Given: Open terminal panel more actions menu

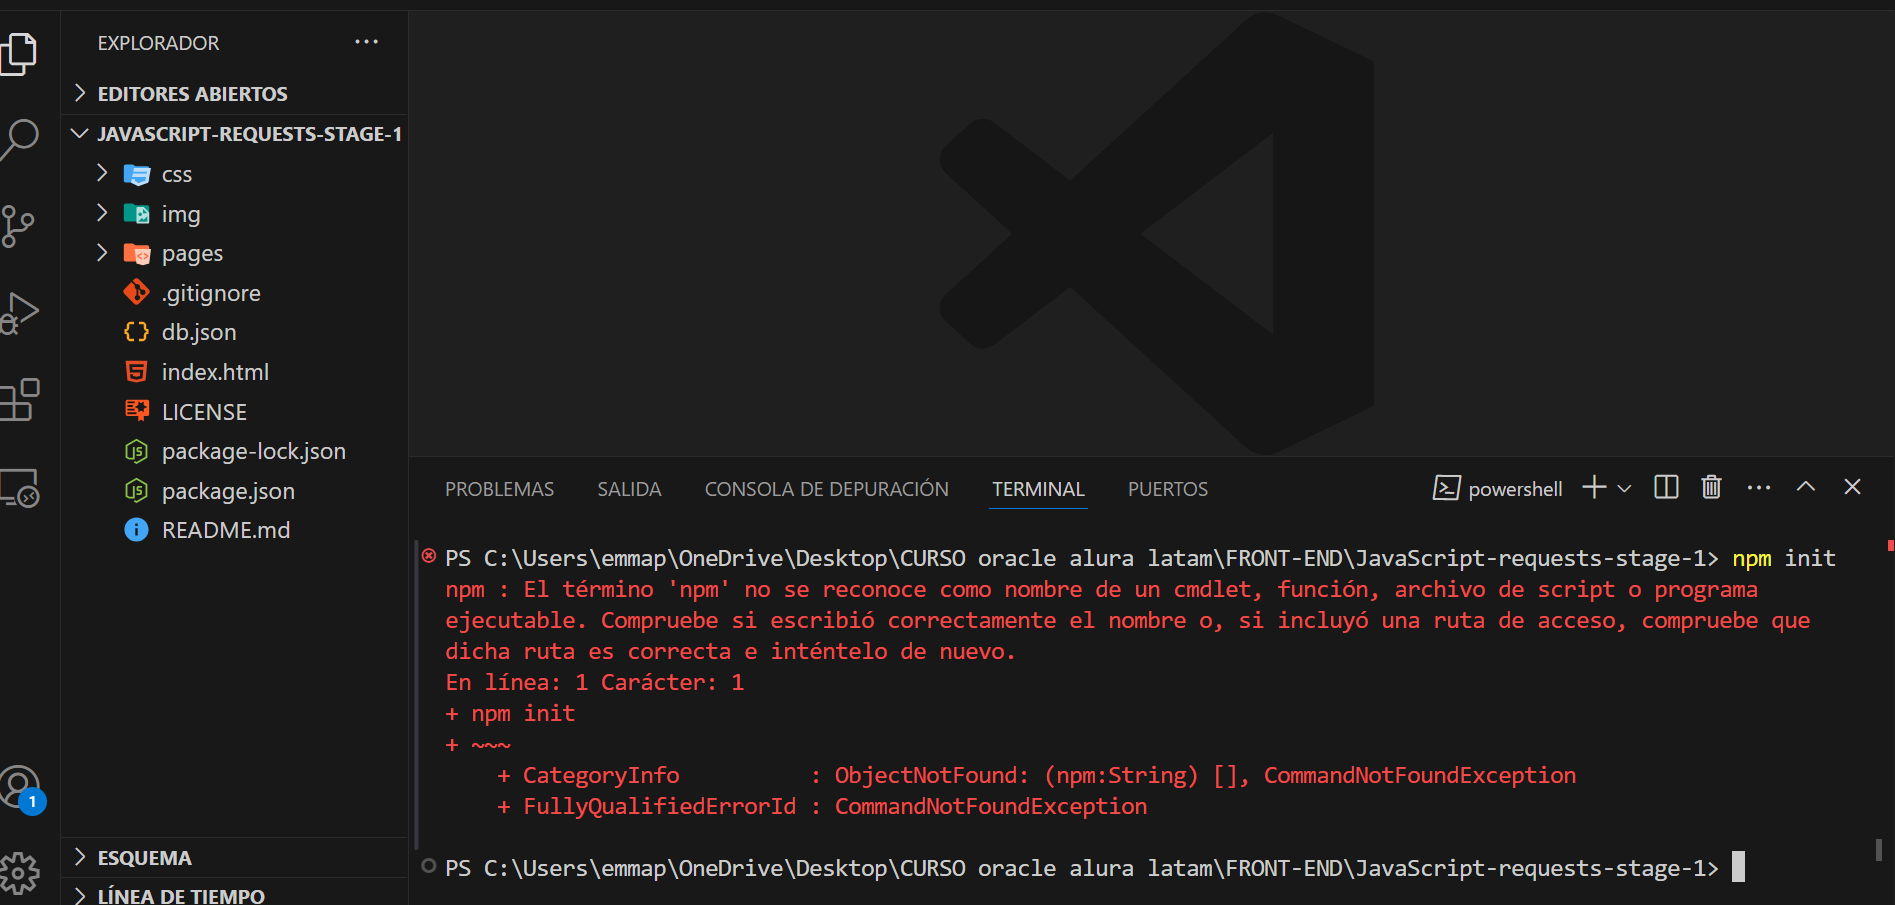Looking at the screenshot, I should pyautogui.click(x=1759, y=488).
